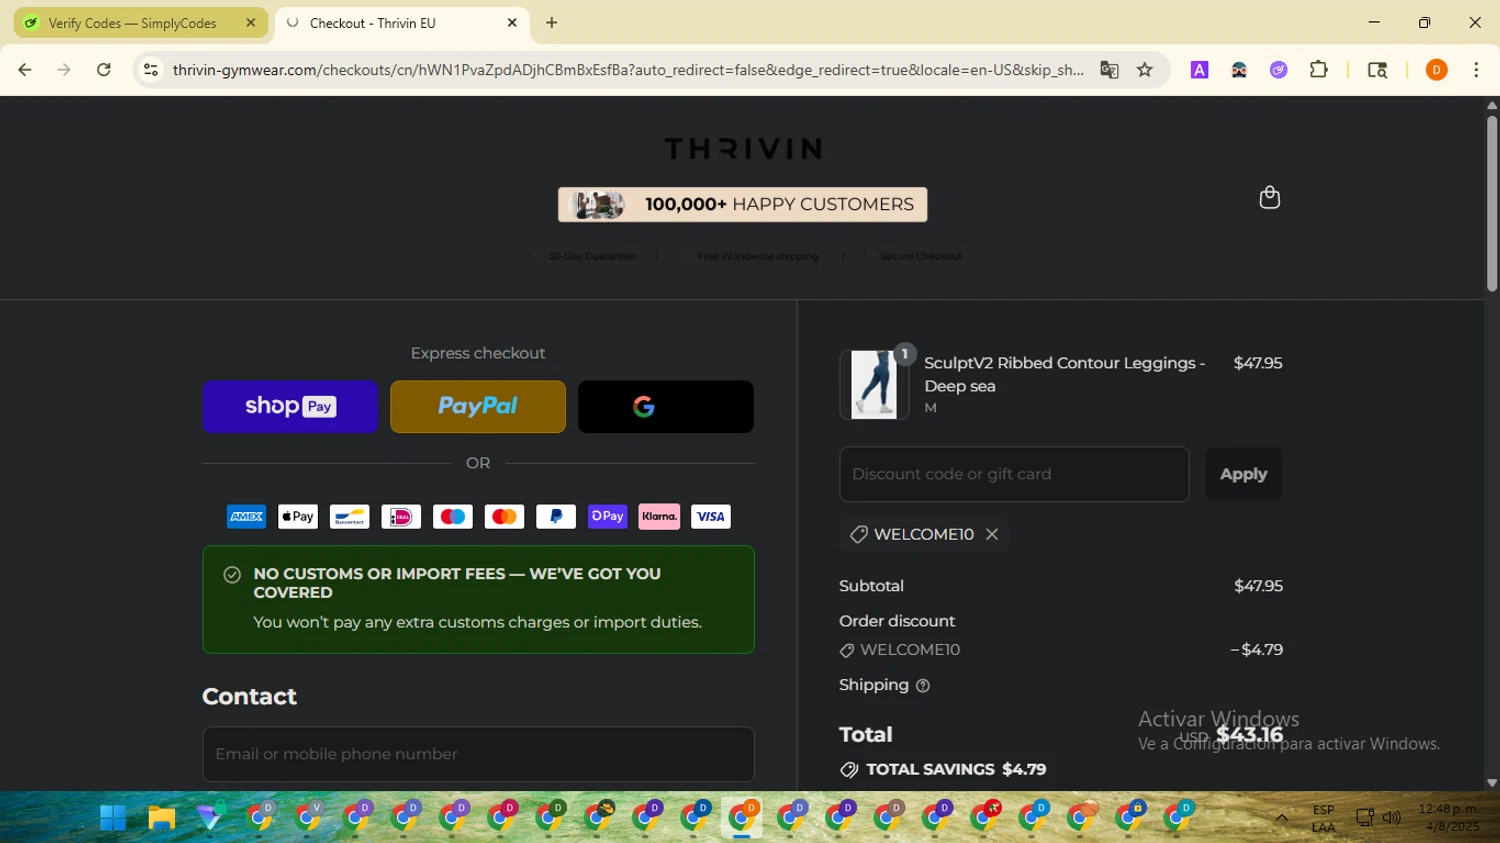Image resolution: width=1500 pixels, height=843 pixels.
Task: Pay with PayPal express checkout
Action: point(478,407)
